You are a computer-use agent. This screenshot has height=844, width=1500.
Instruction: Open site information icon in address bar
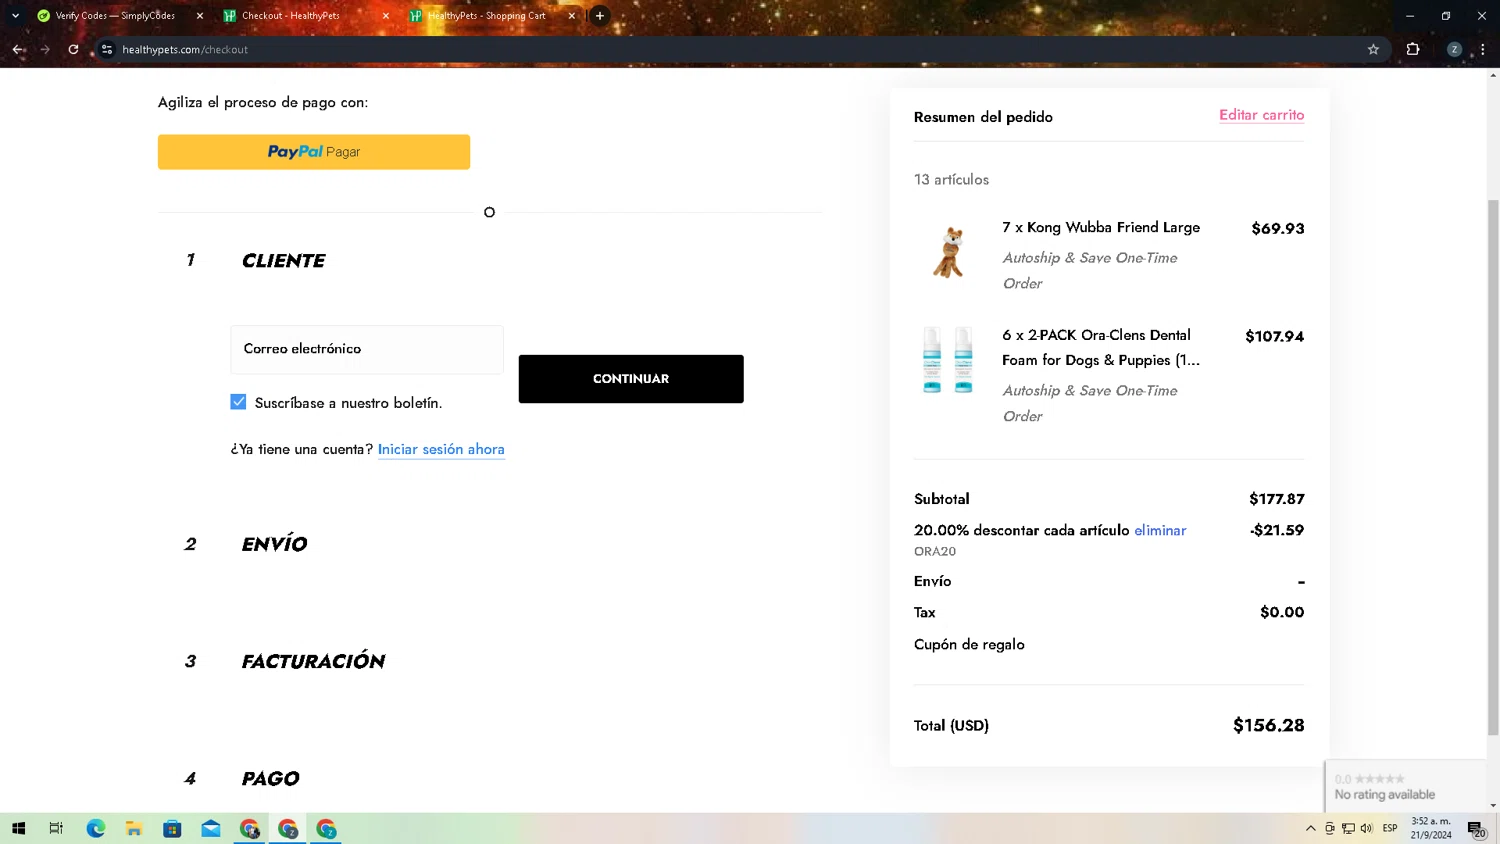(107, 49)
